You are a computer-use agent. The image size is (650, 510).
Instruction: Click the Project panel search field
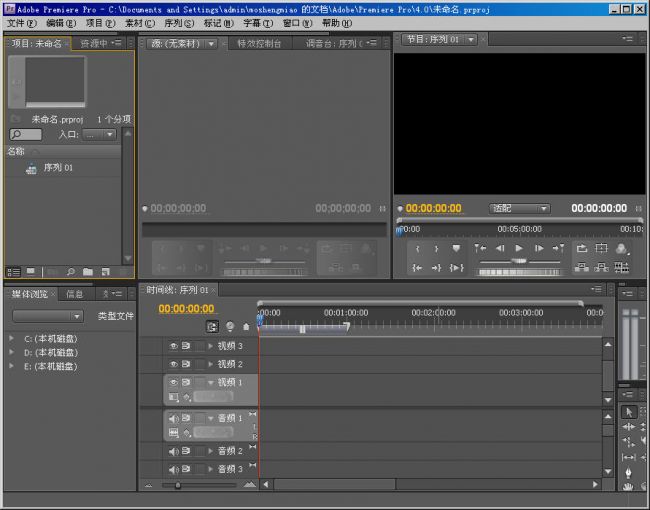click(26, 134)
